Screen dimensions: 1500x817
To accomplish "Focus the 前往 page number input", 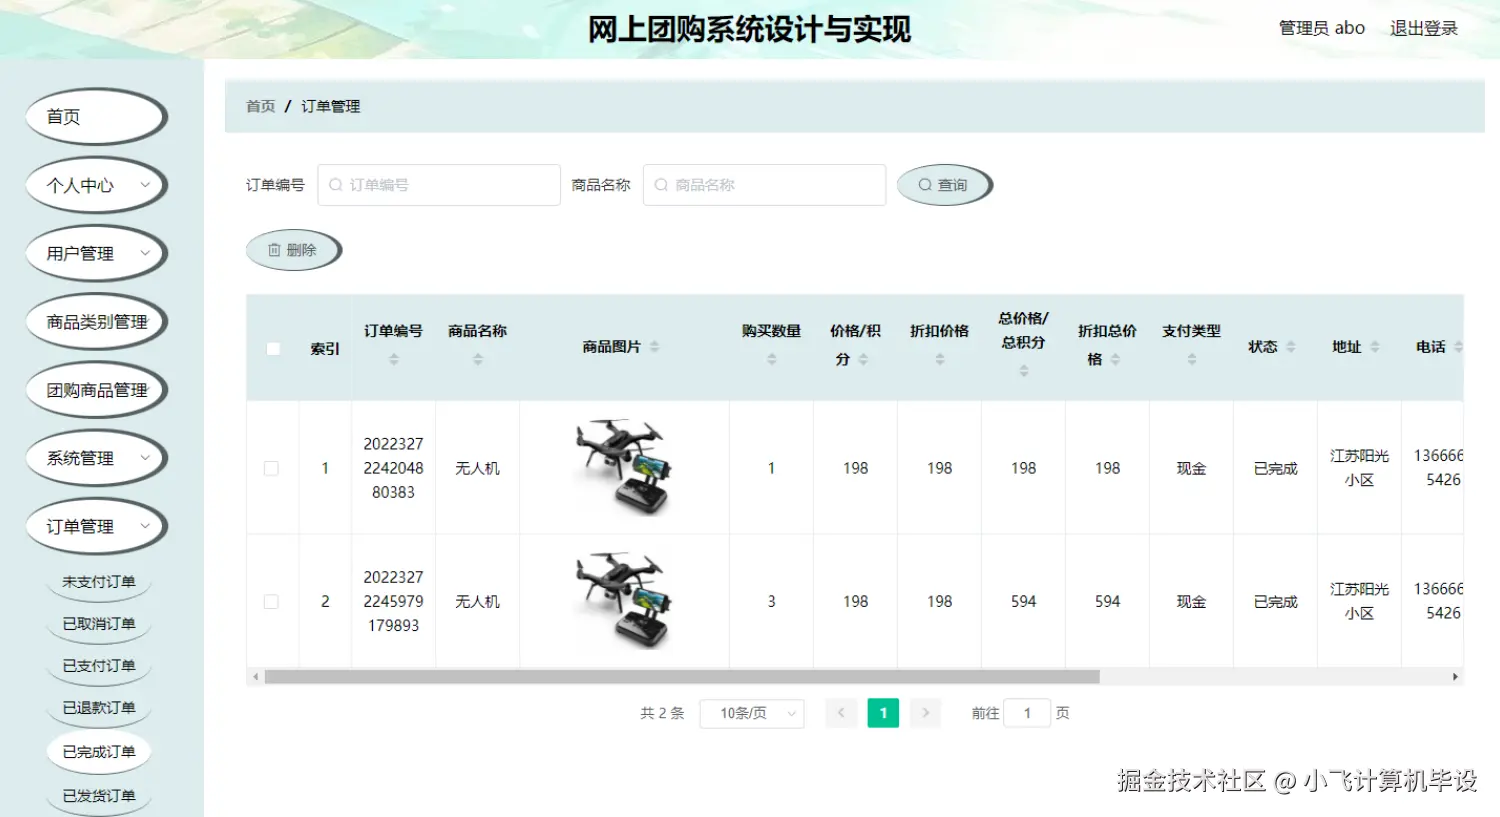I will 1027,713.
